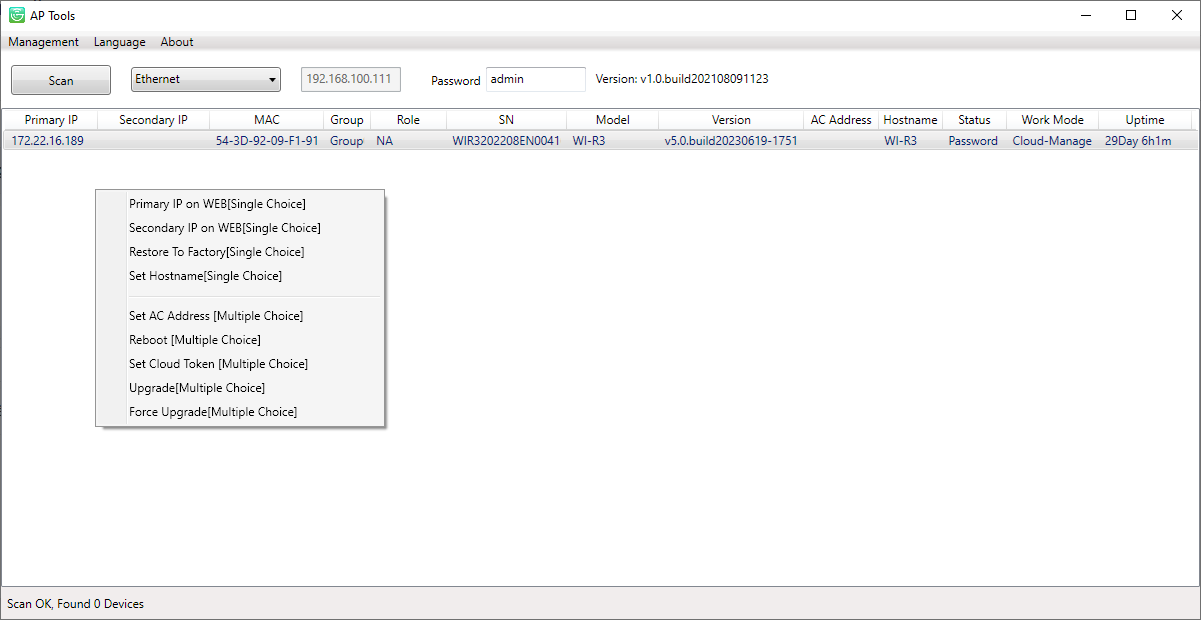Select the WI-R3 device row by MAC address
The image size is (1201, 620).
tap(267, 141)
